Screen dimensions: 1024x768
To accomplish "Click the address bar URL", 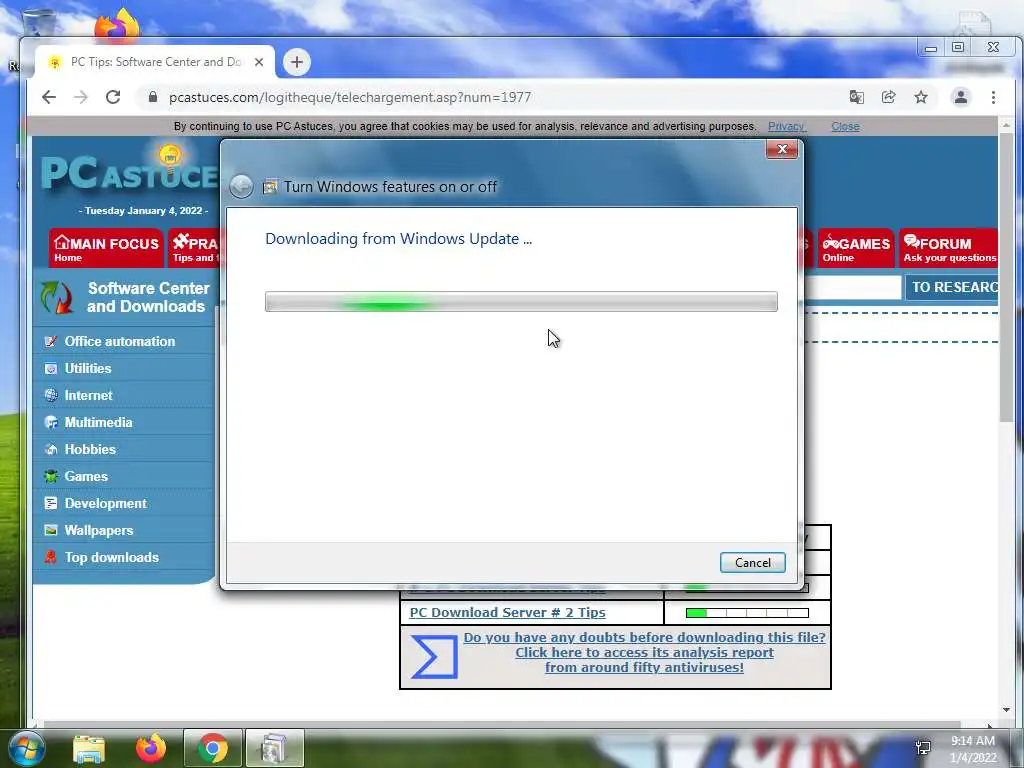I will (350, 97).
